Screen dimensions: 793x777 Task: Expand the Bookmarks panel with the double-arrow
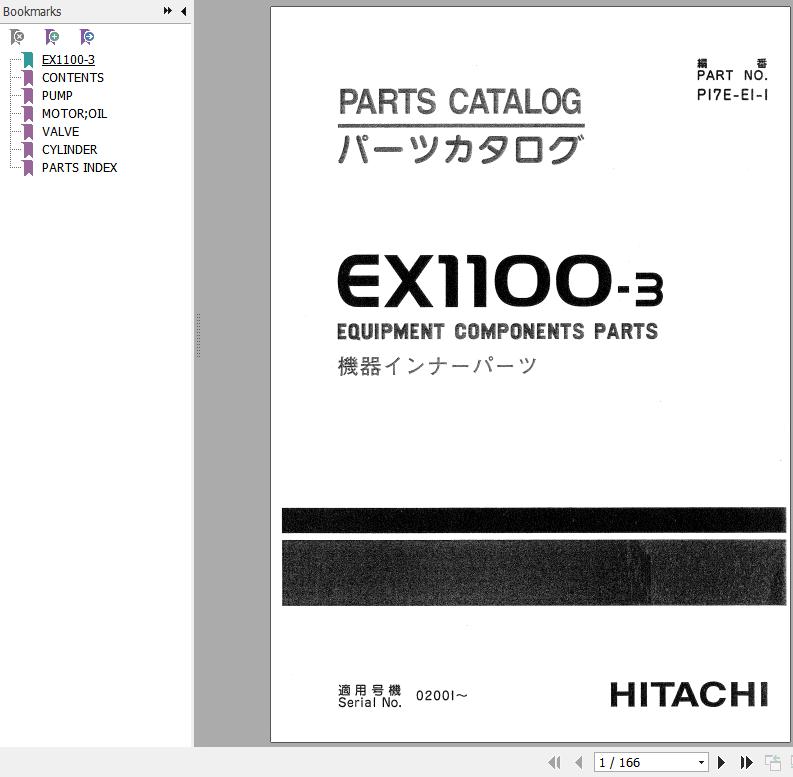click(x=167, y=11)
